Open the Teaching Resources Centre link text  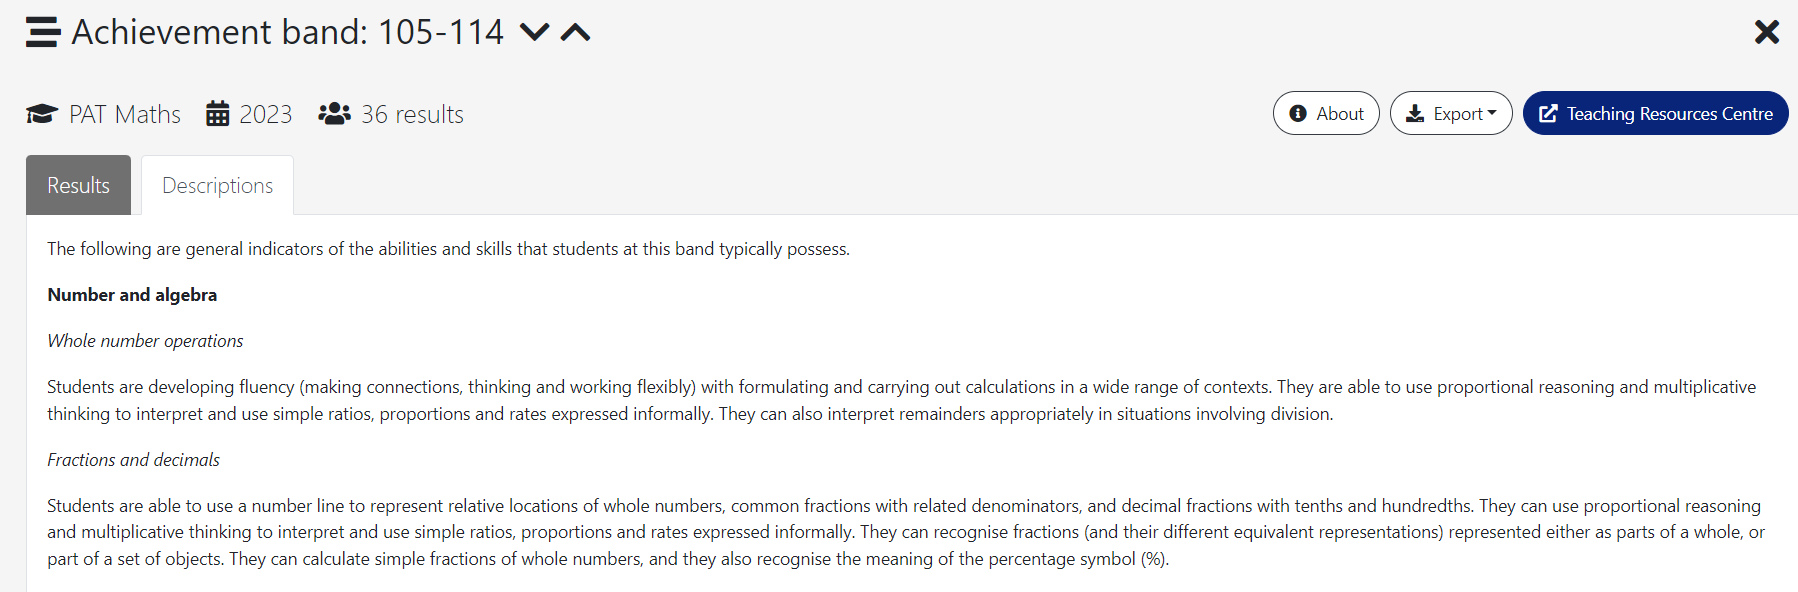click(1669, 114)
